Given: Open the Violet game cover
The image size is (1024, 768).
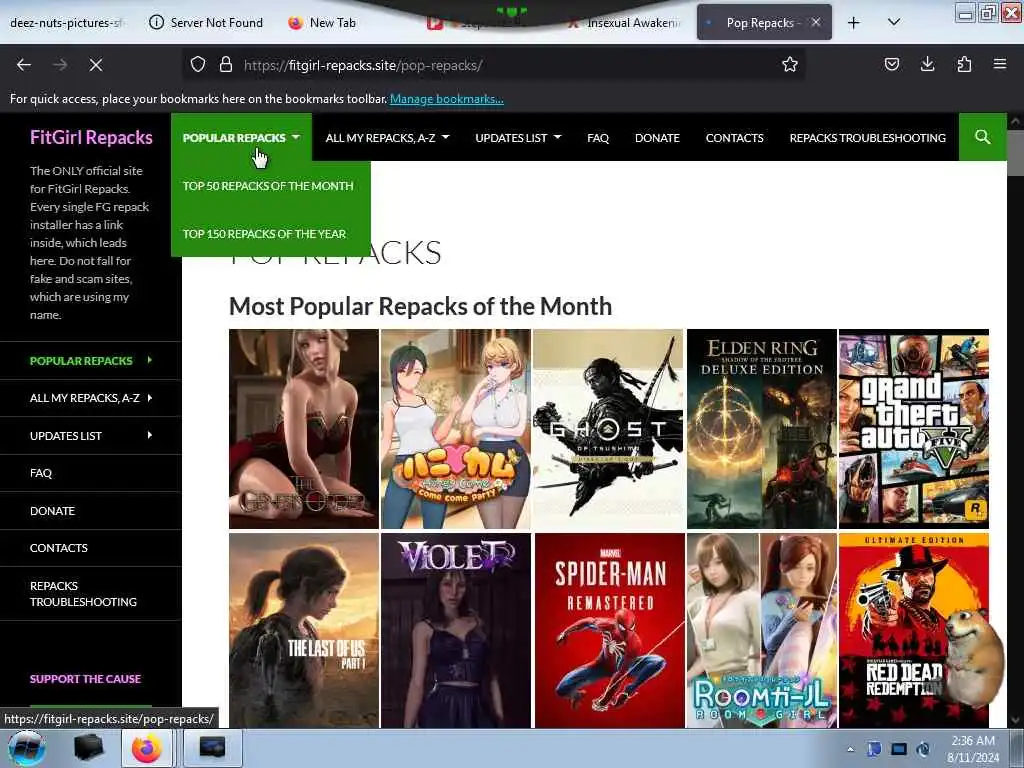Looking at the screenshot, I should [x=456, y=630].
